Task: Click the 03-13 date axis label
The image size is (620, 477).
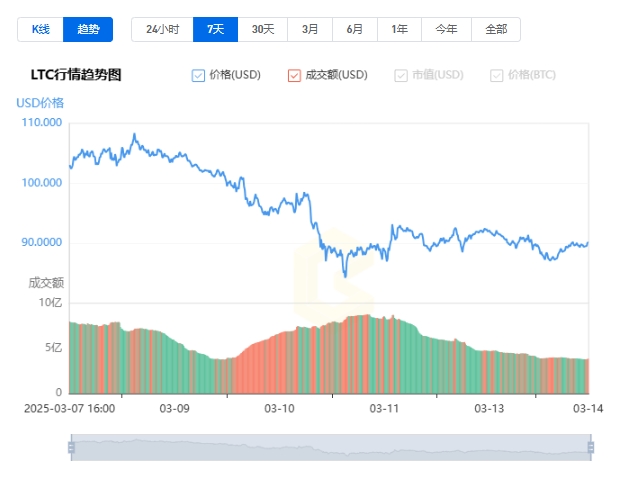Action: pyautogui.click(x=489, y=408)
